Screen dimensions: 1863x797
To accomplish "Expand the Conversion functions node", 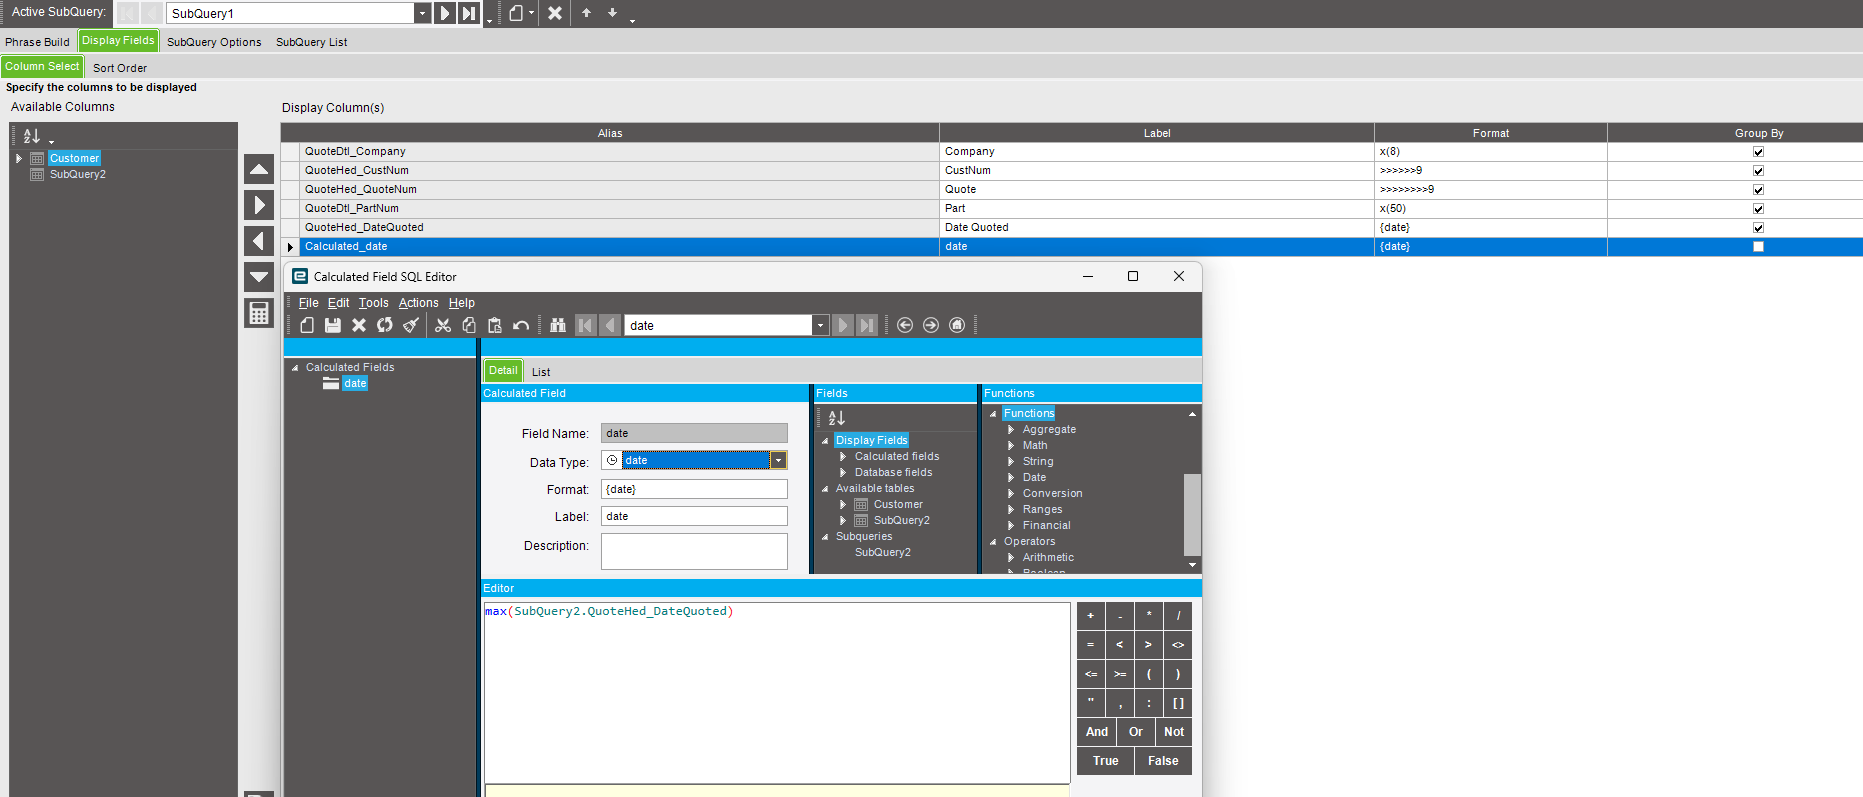I will click(1011, 494).
